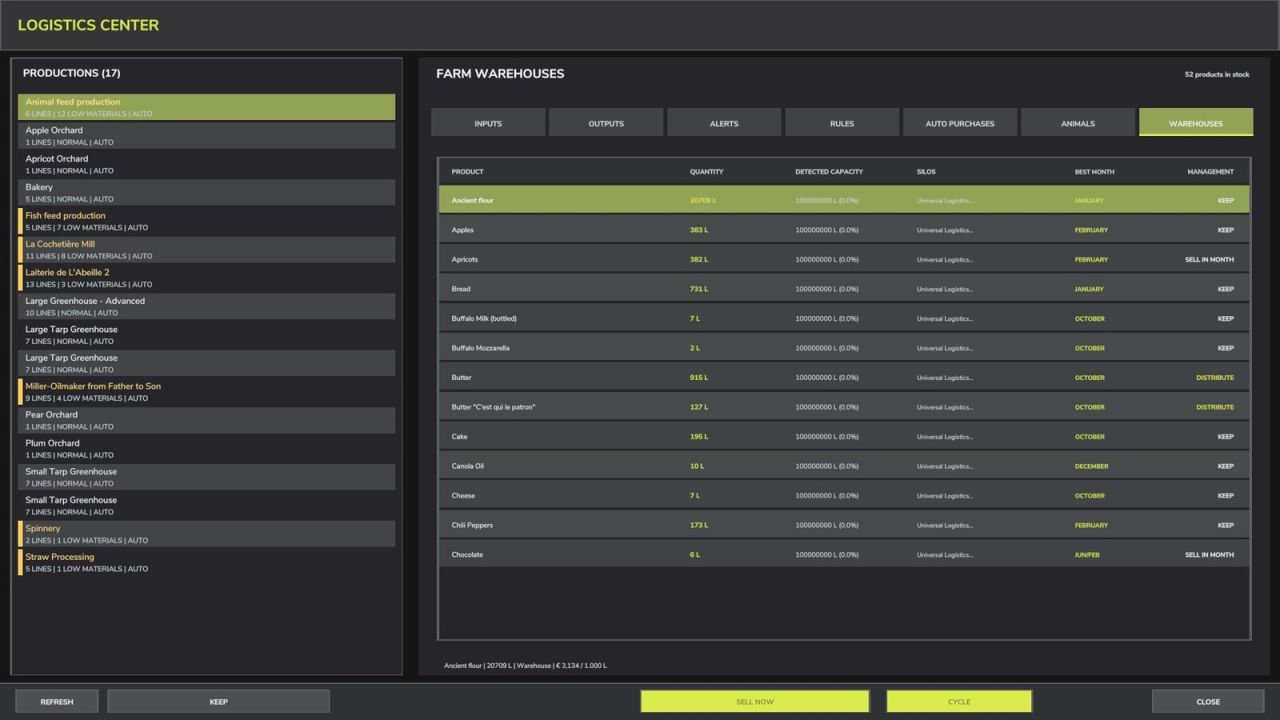This screenshot has width=1280, height=720.
Task: Click the Close button in bottom bar
Action: 1208,701
